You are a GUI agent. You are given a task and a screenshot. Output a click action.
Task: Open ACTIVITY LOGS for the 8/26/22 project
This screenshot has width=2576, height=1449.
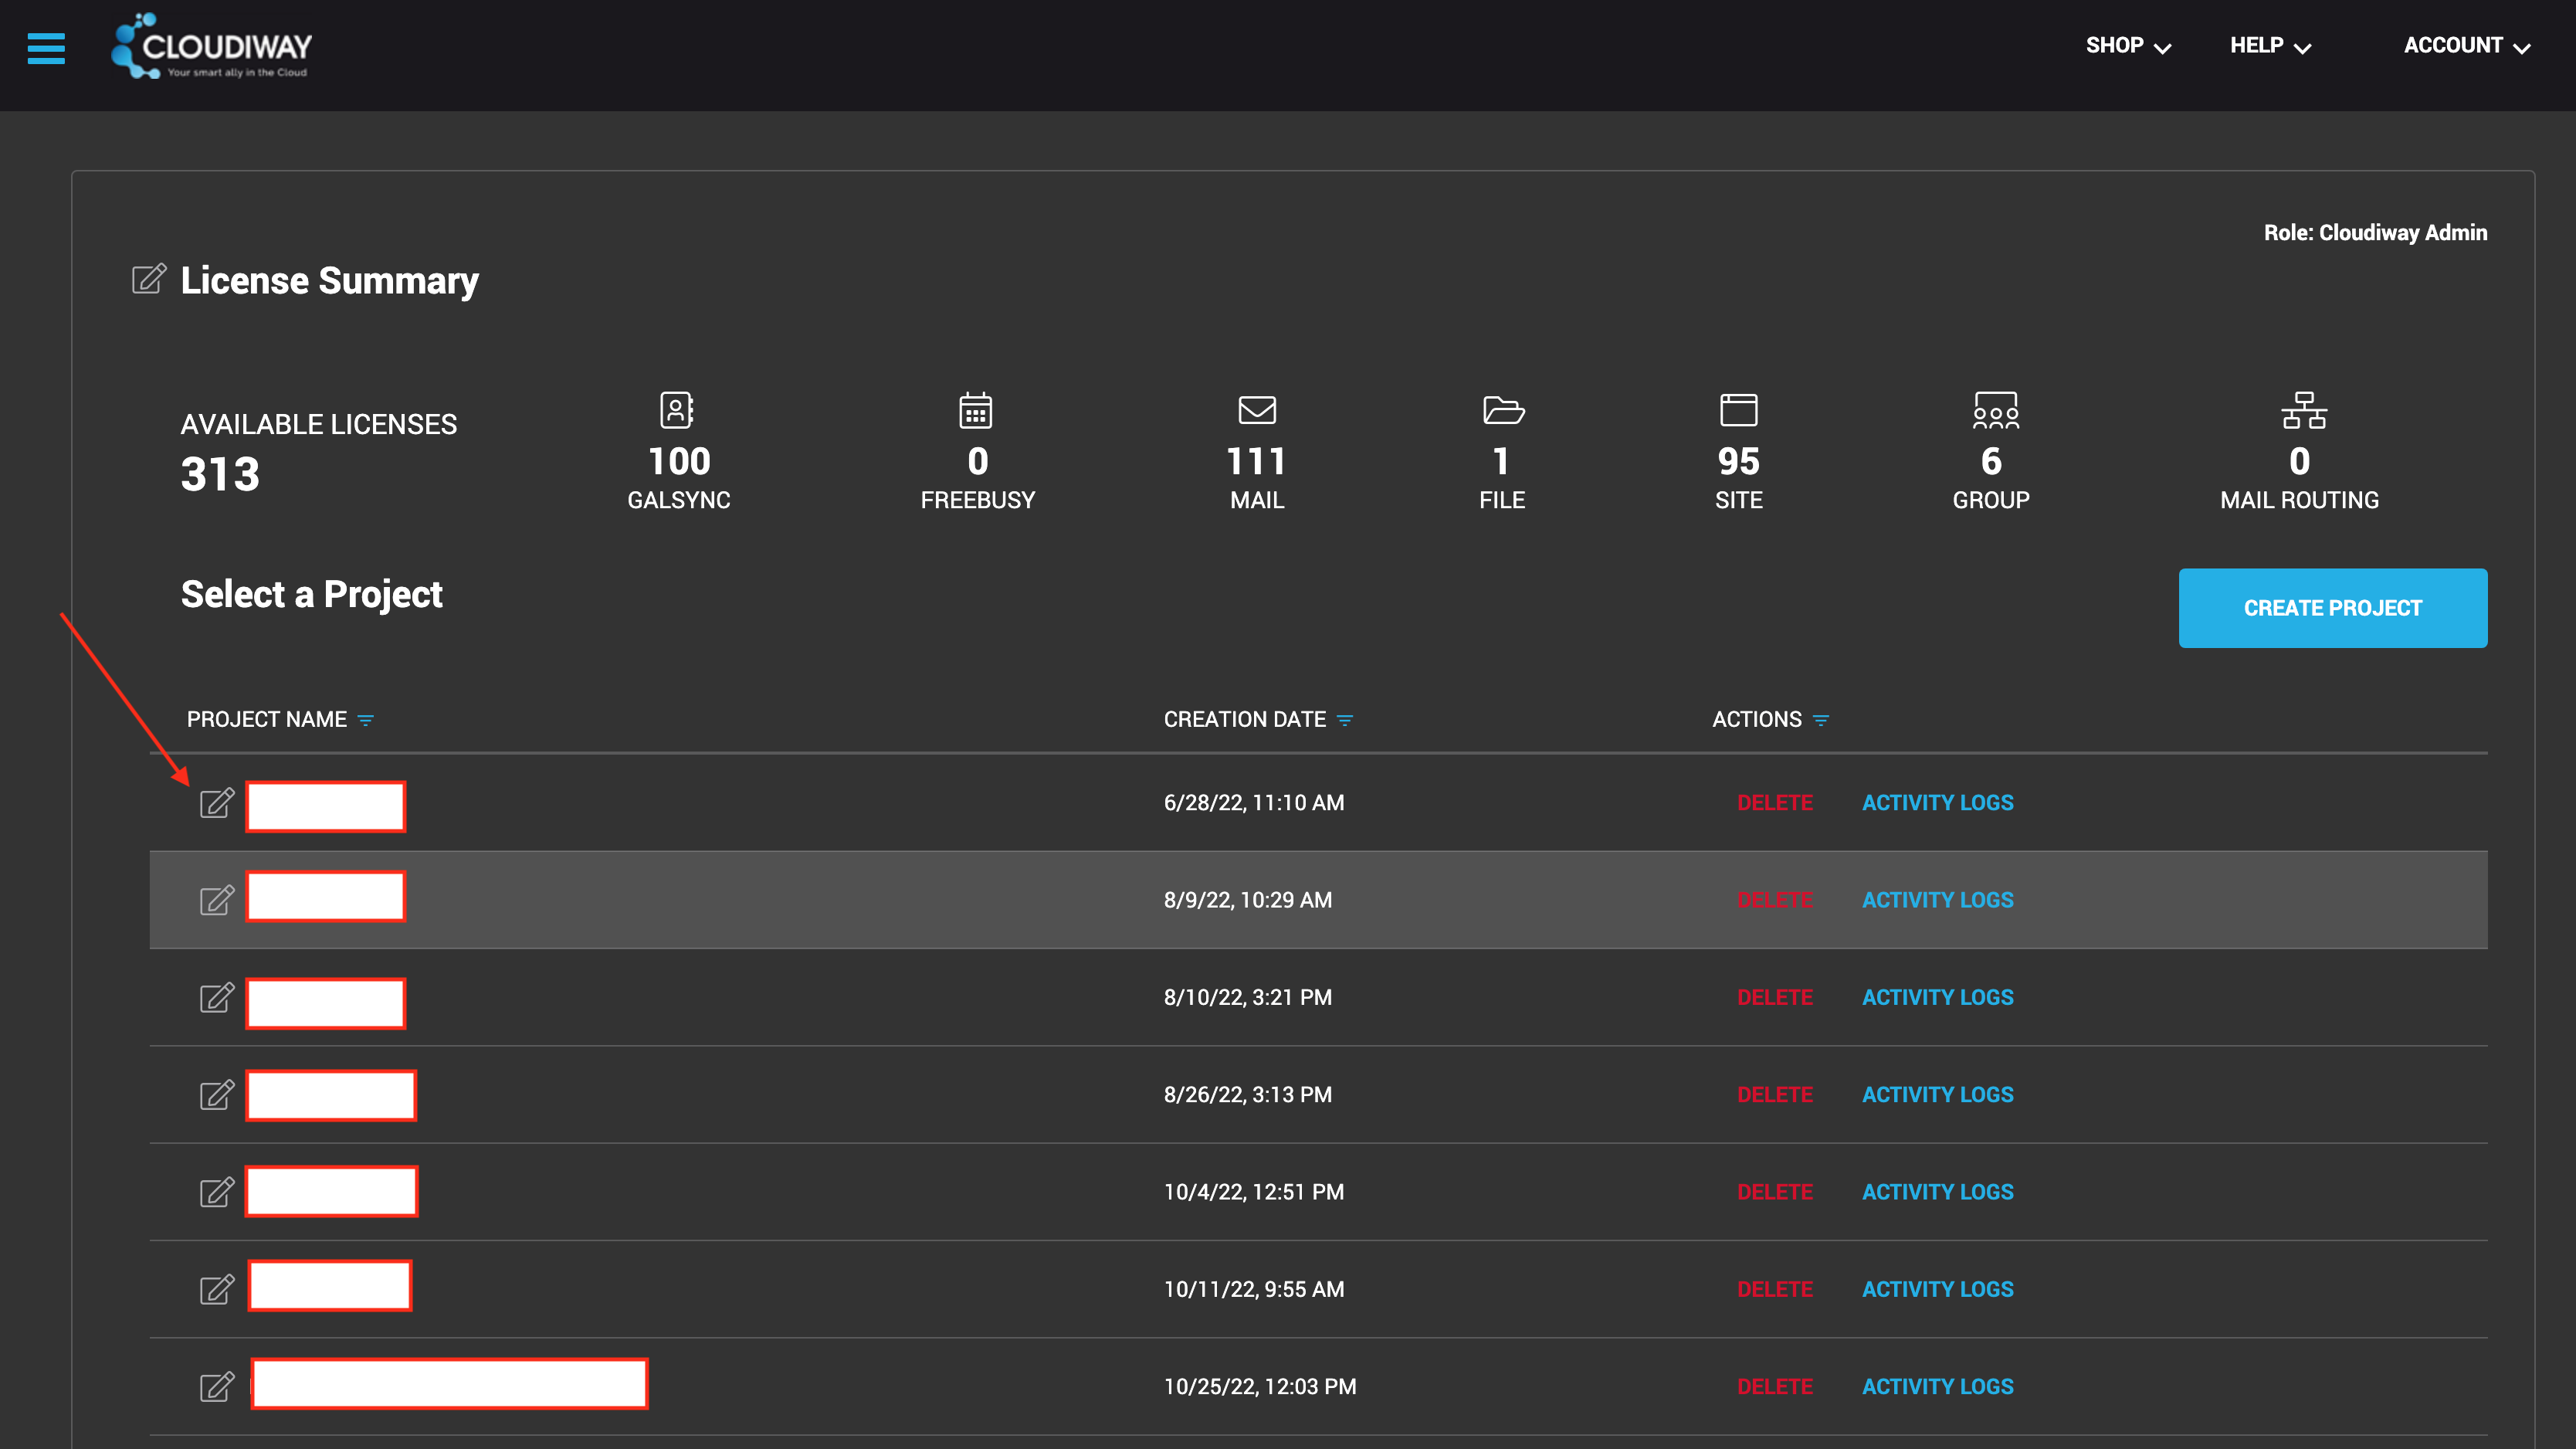click(x=1937, y=1094)
